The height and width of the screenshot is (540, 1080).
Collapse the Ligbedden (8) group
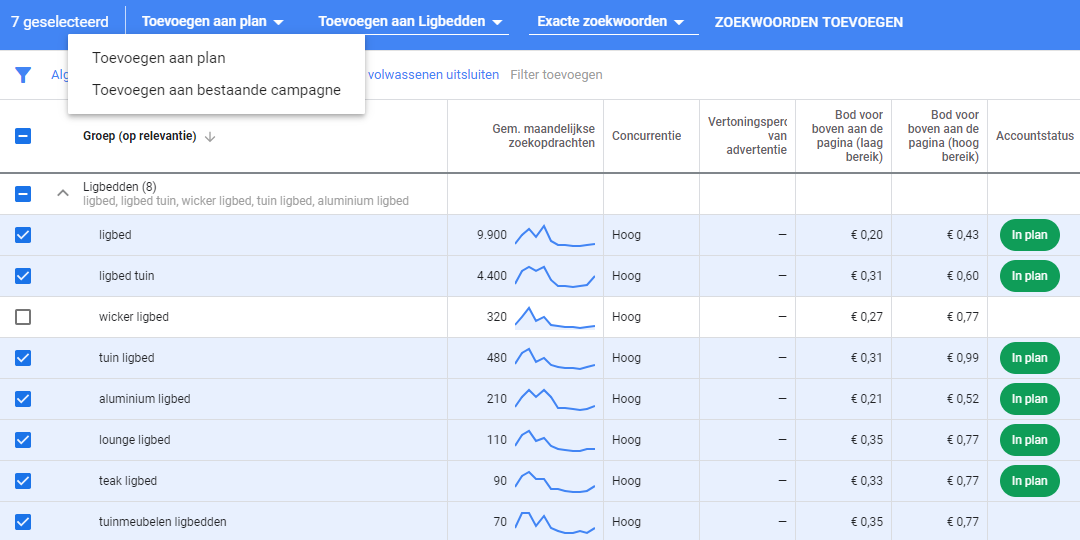[62, 194]
